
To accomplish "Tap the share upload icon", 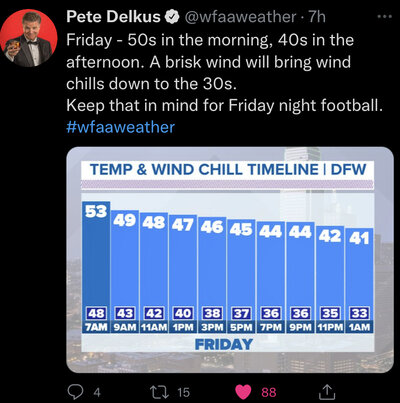I will [x=326, y=392].
